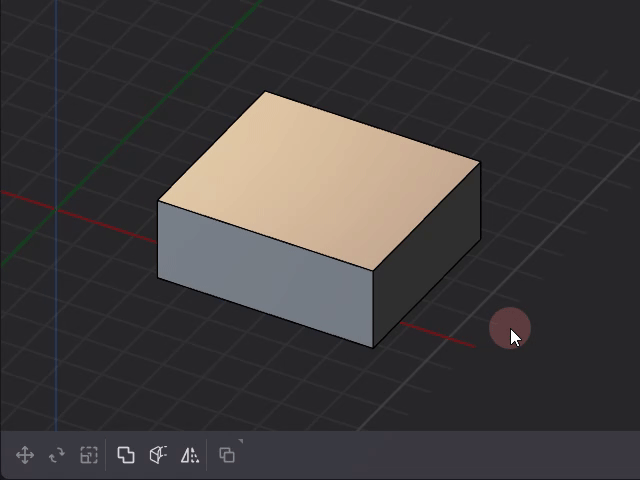Choose the Extrude face tool

[158, 455]
